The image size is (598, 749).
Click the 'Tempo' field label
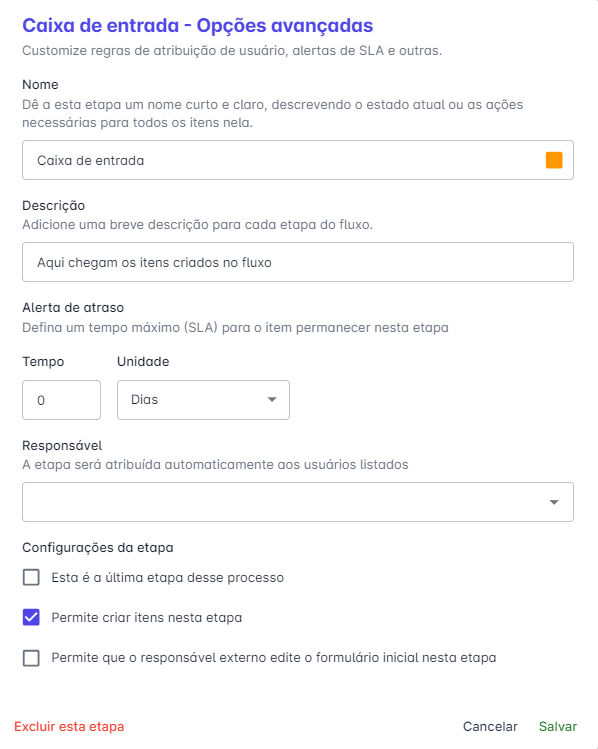43,362
